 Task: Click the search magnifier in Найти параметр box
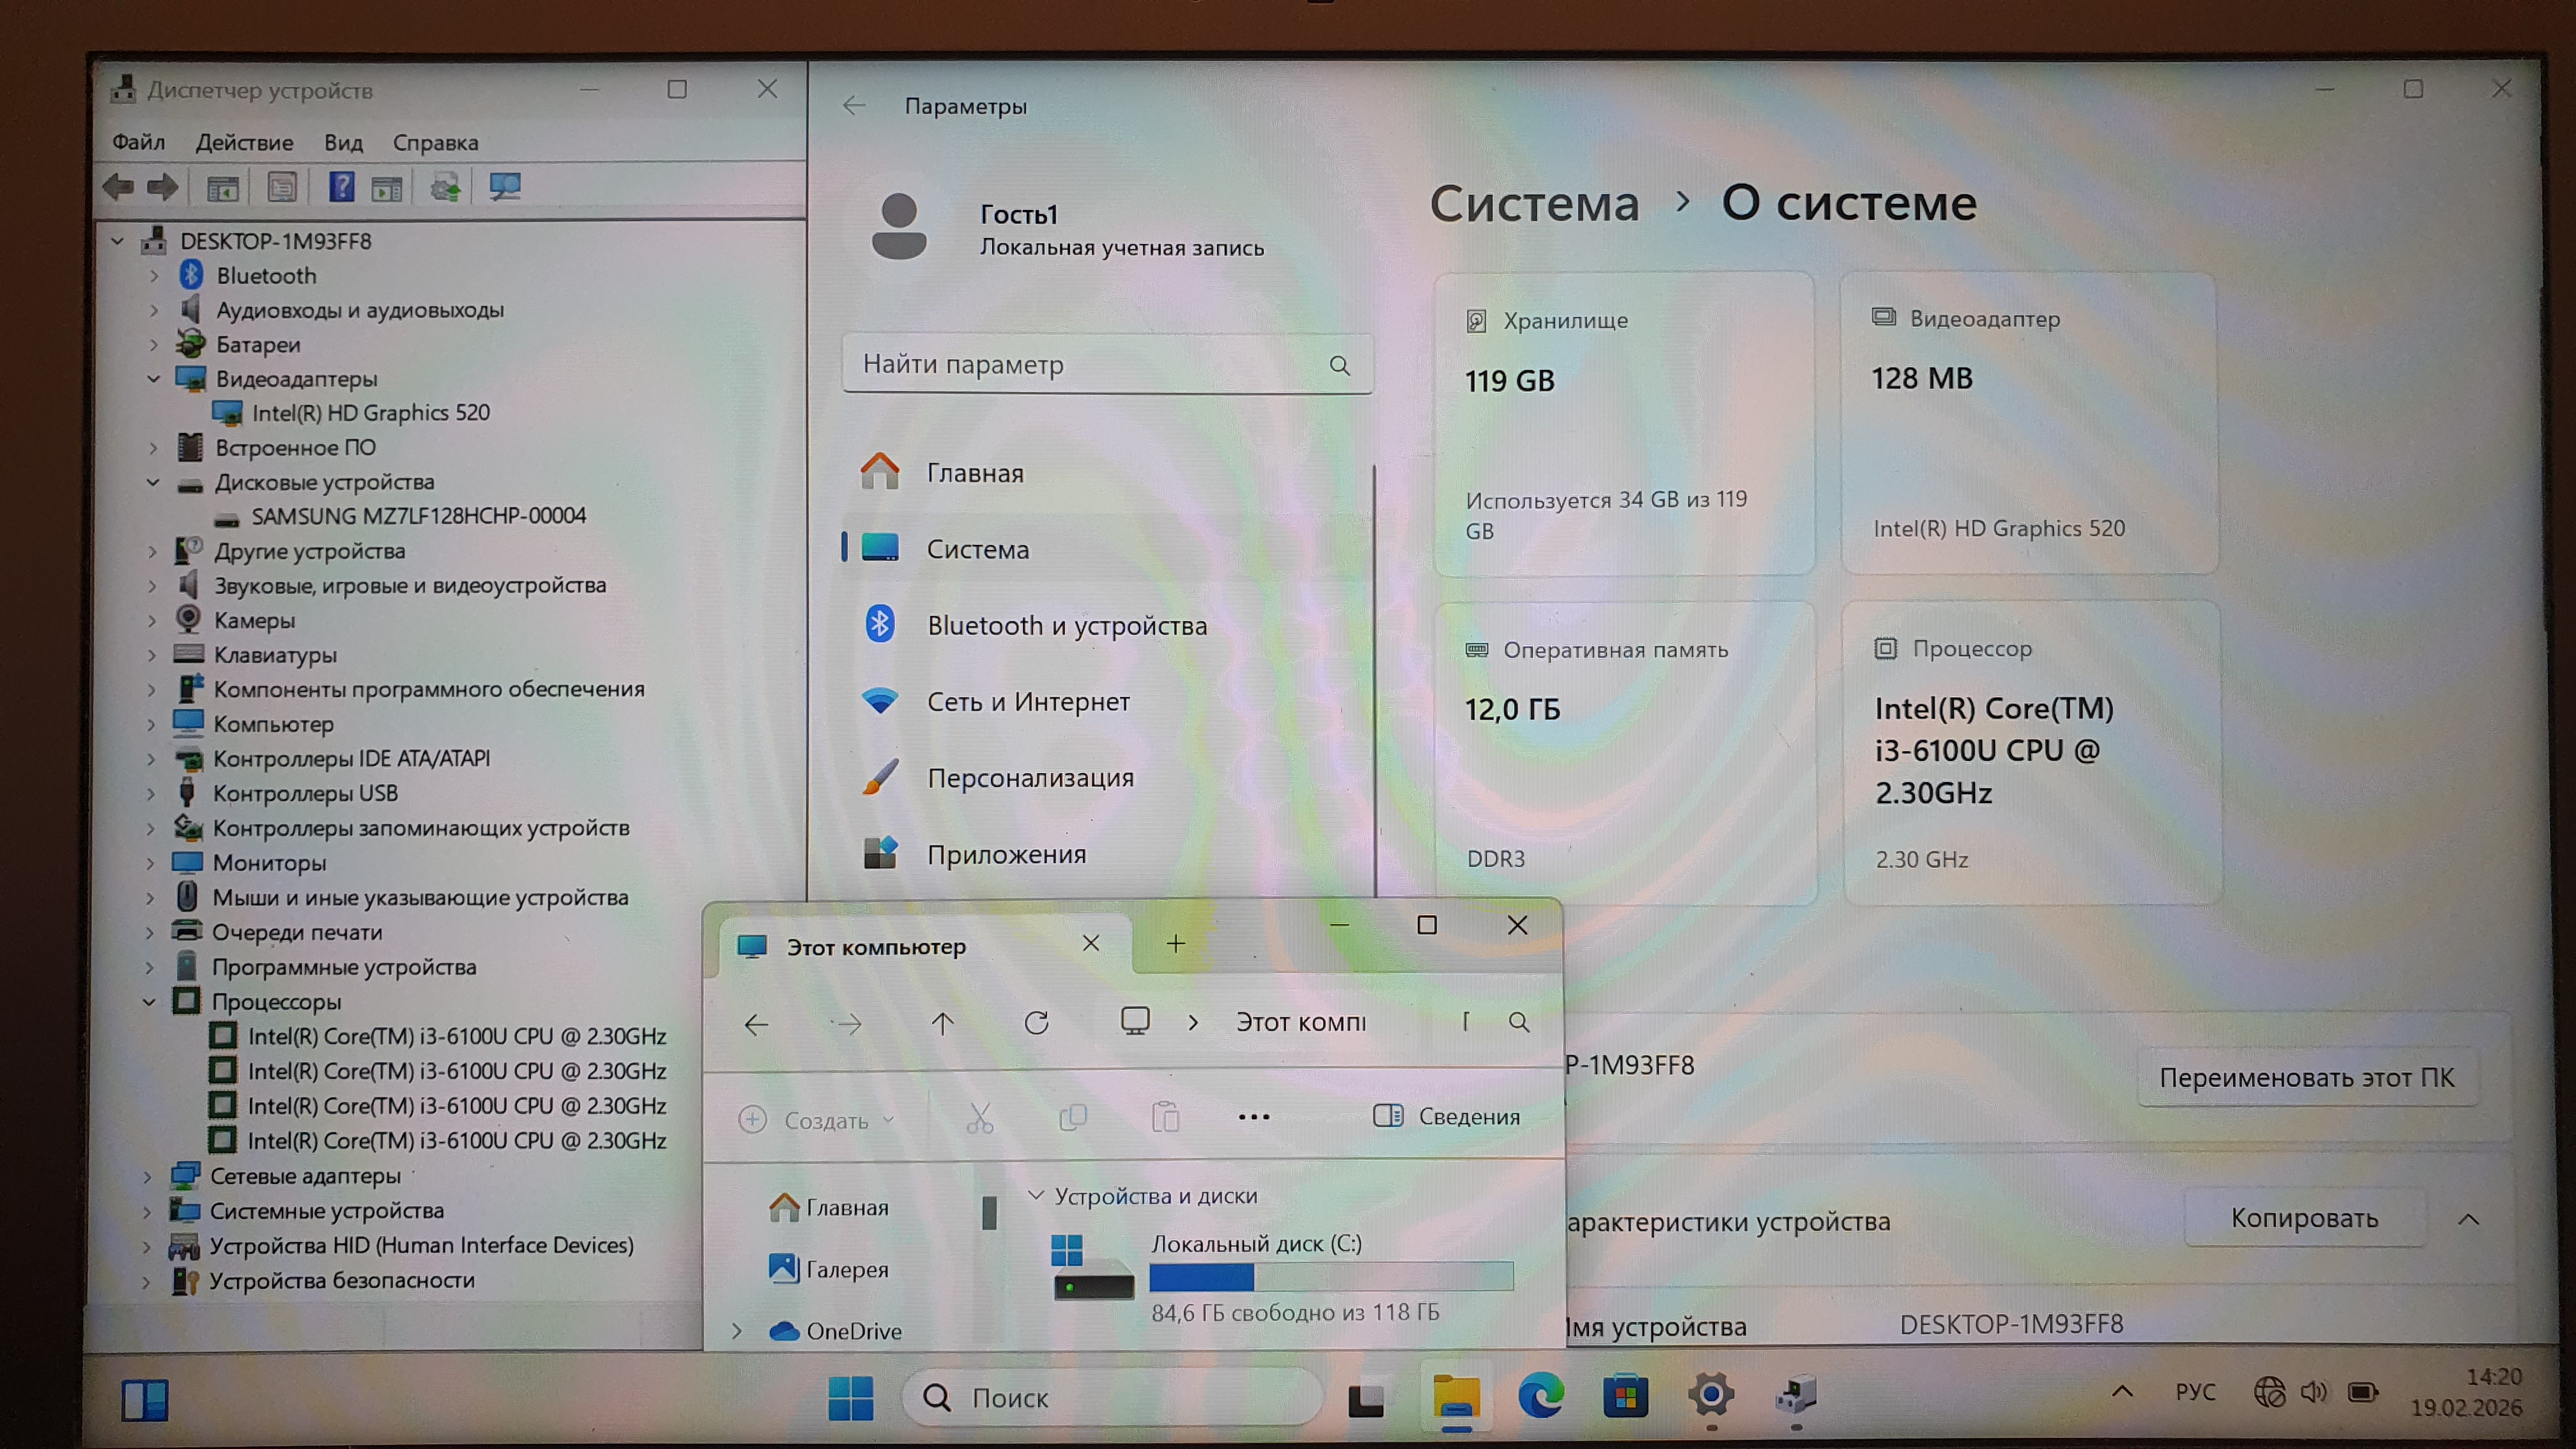pyautogui.click(x=1339, y=365)
